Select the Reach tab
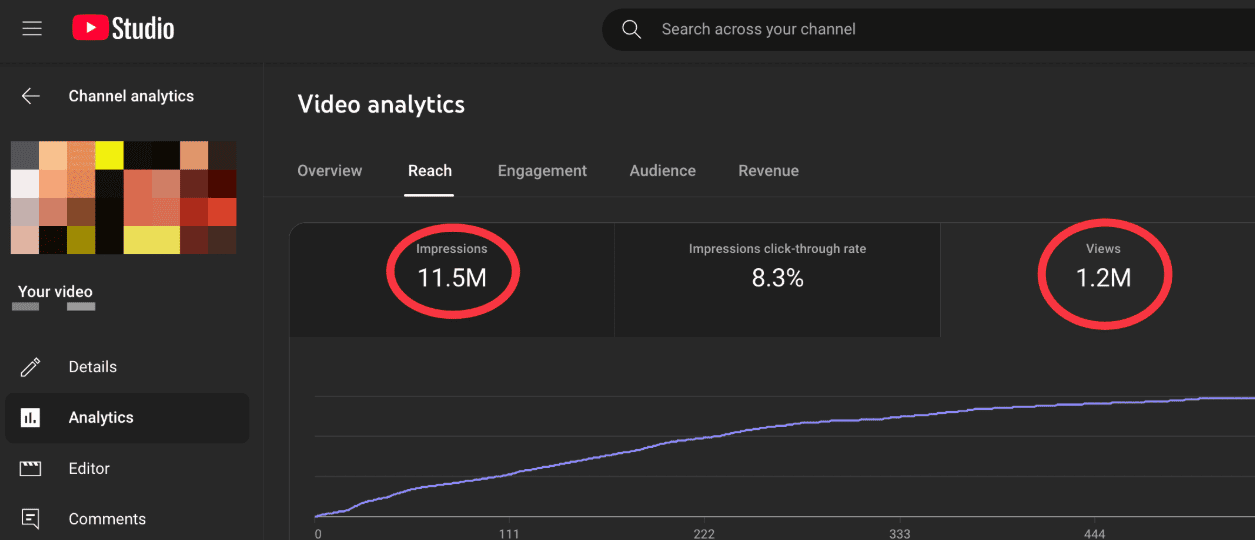This screenshot has width=1255, height=540. click(x=430, y=171)
